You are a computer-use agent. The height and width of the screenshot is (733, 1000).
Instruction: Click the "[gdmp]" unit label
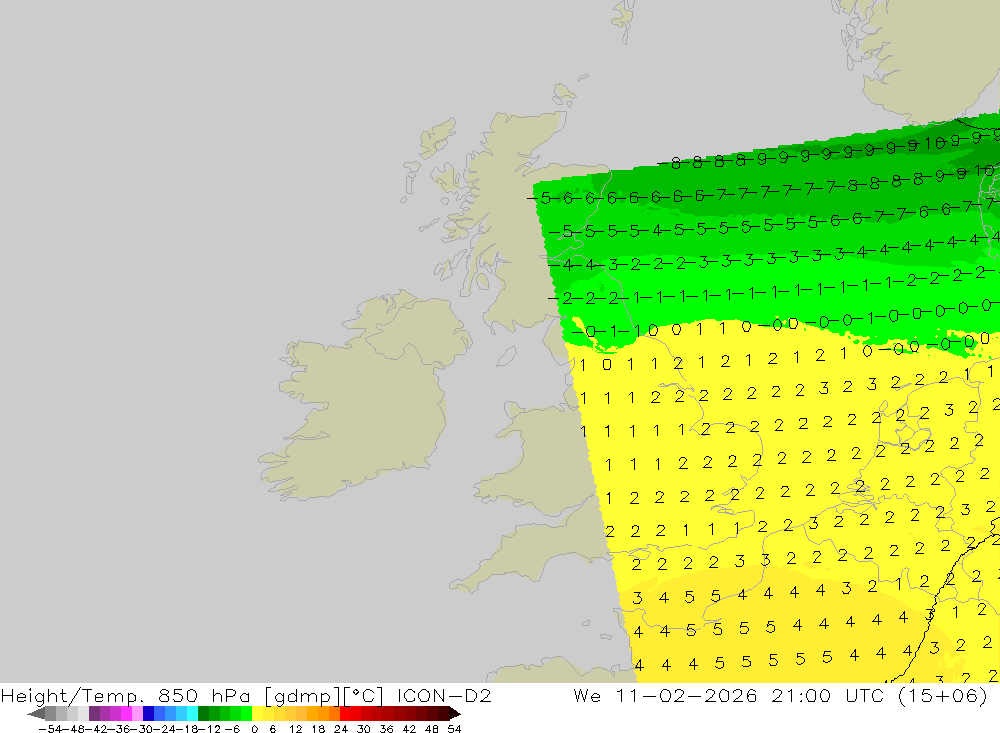coord(302,696)
